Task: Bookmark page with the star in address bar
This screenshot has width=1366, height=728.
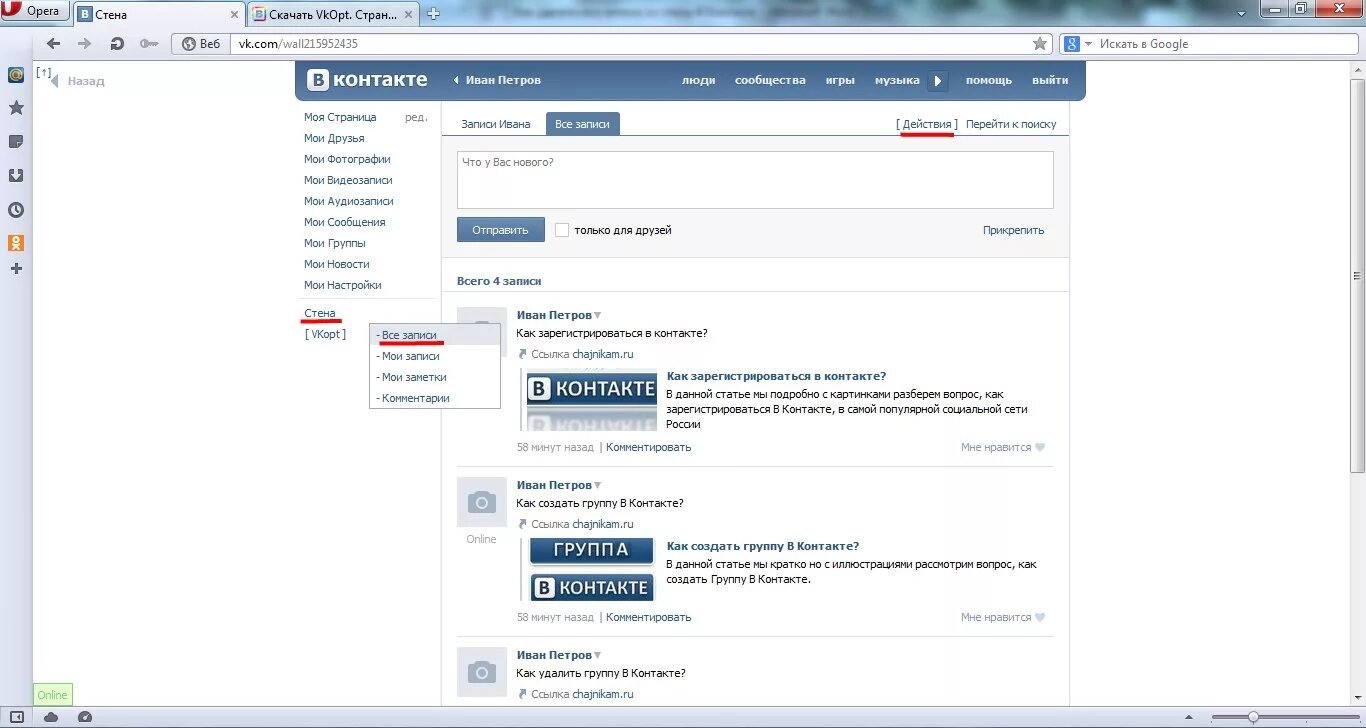Action: pos(1040,44)
